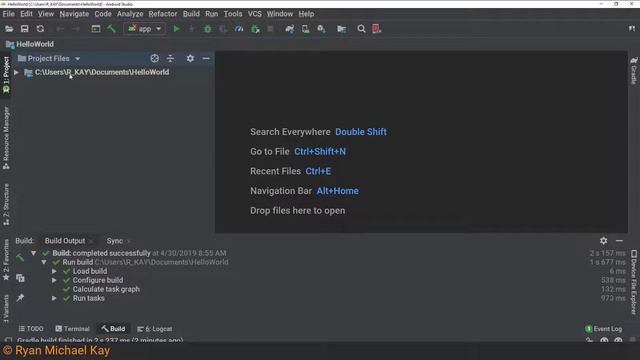Screen dimensions: 640x360
Task: Select the Calculate task graph row
Action: (x=106, y=289)
